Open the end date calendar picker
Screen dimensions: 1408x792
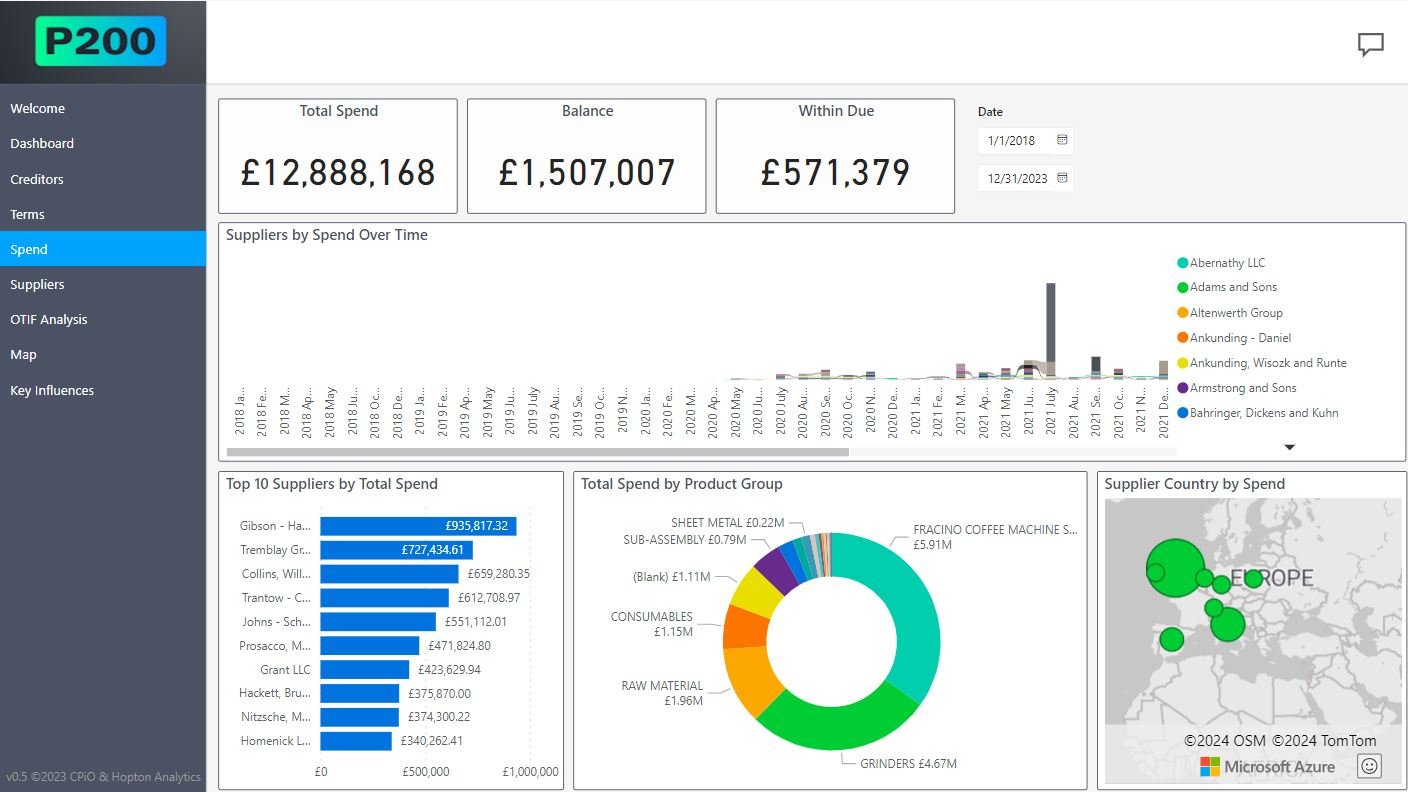[x=1062, y=177]
